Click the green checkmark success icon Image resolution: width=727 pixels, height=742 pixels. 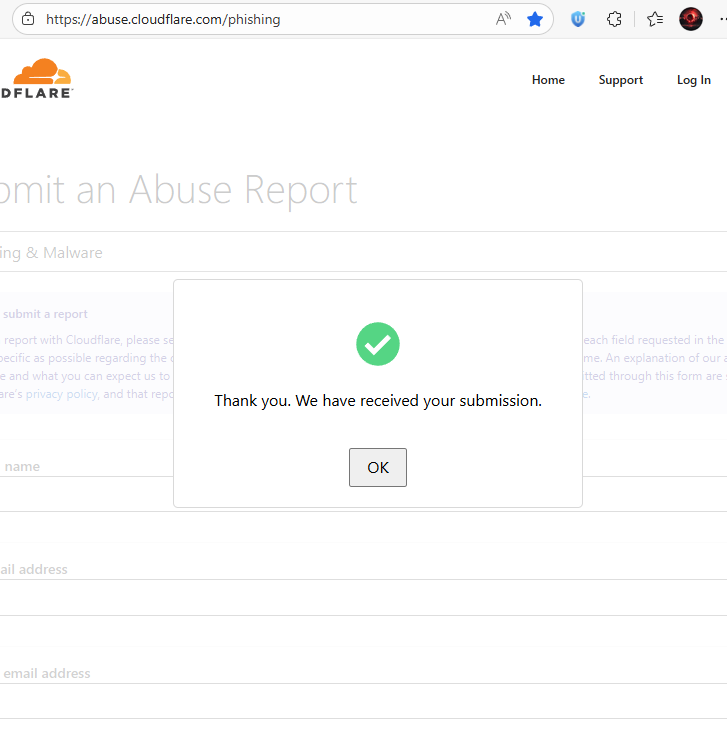[x=378, y=344]
